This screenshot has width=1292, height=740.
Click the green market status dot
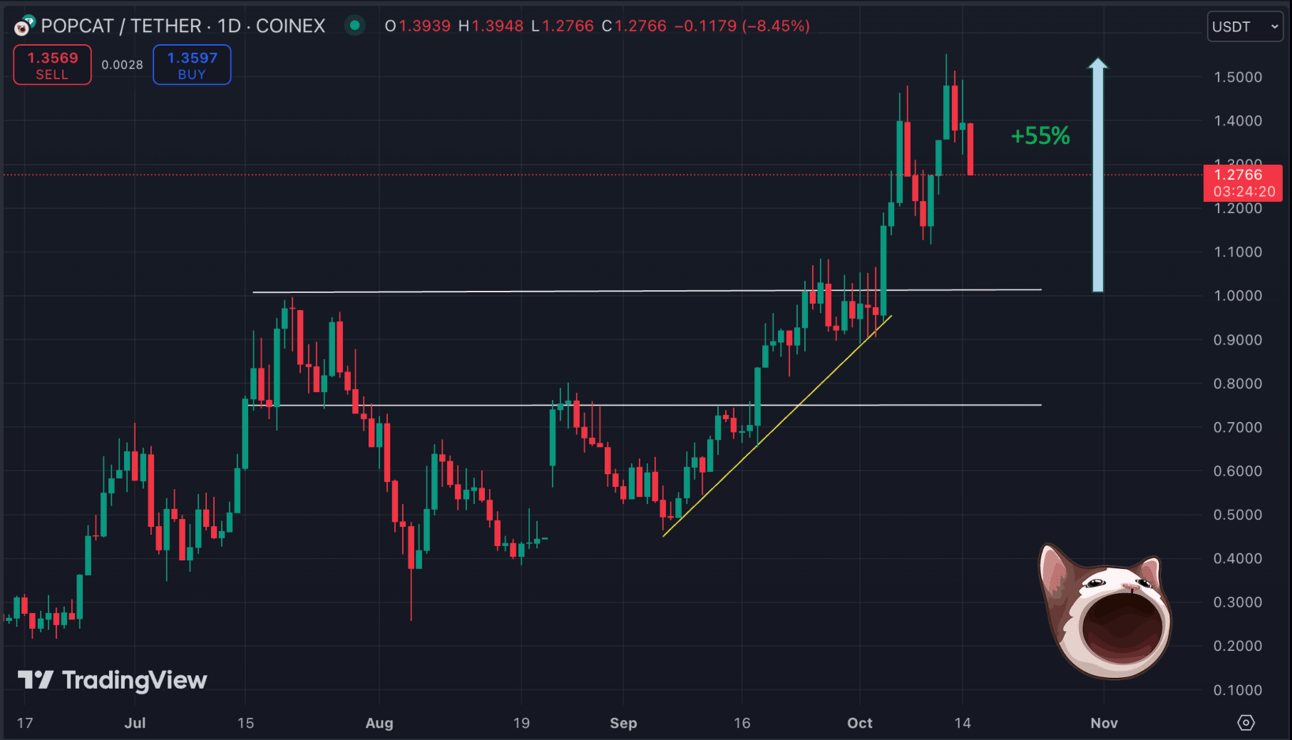click(354, 26)
